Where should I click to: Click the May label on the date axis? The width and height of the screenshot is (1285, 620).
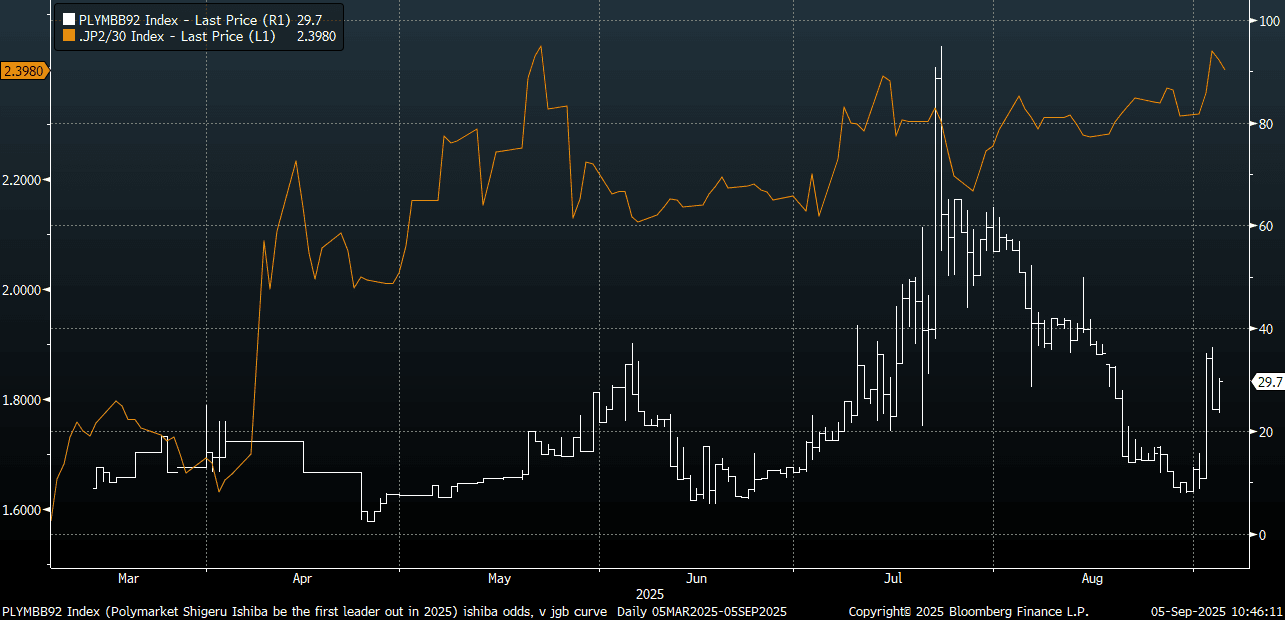point(499,578)
